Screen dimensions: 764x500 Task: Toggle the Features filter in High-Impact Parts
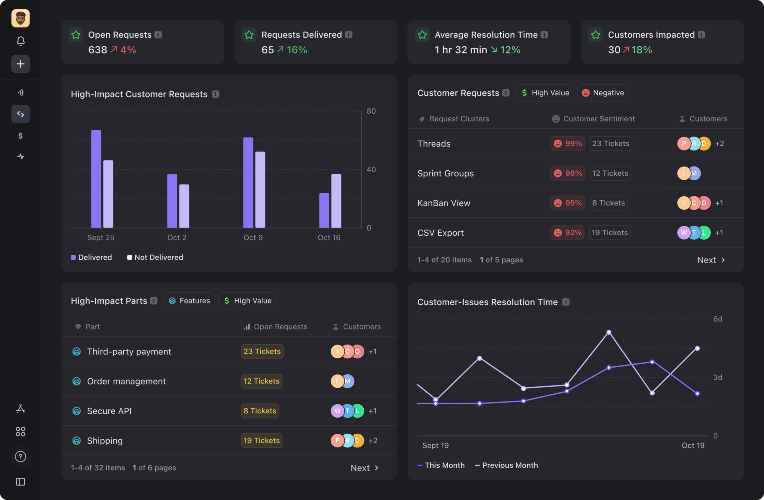point(189,300)
